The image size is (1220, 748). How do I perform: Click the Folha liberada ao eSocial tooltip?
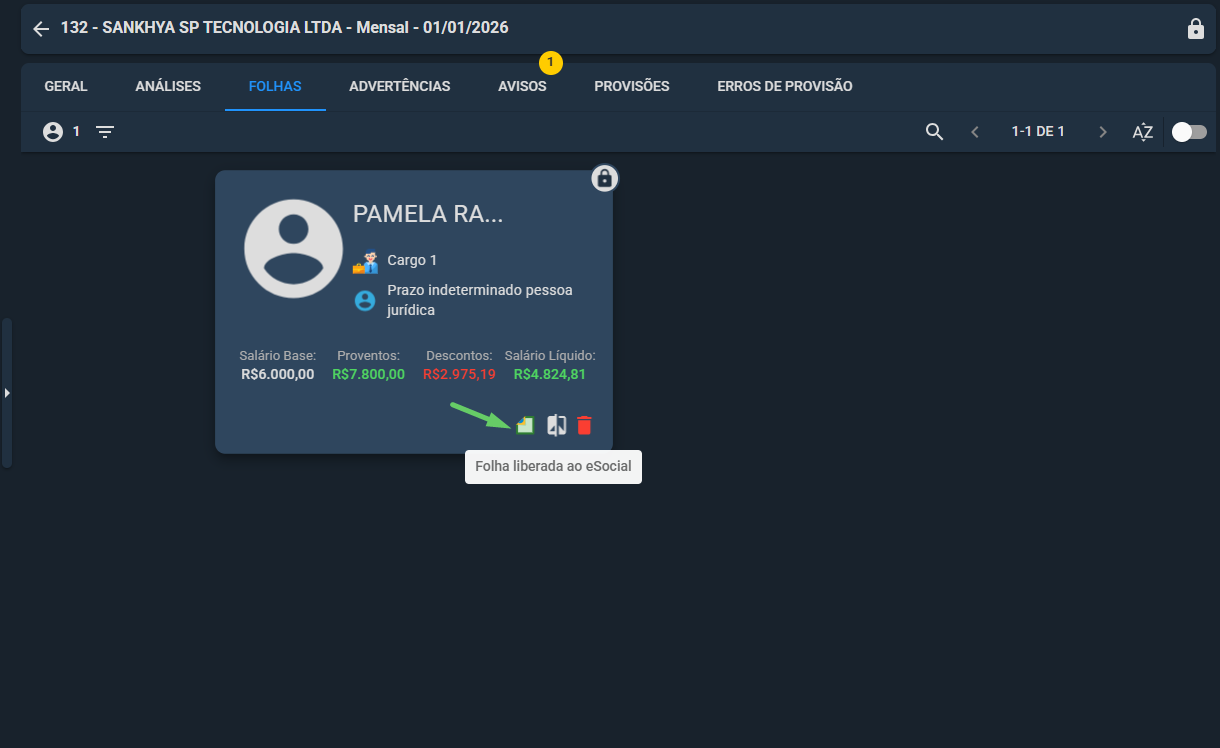[x=553, y=467]
